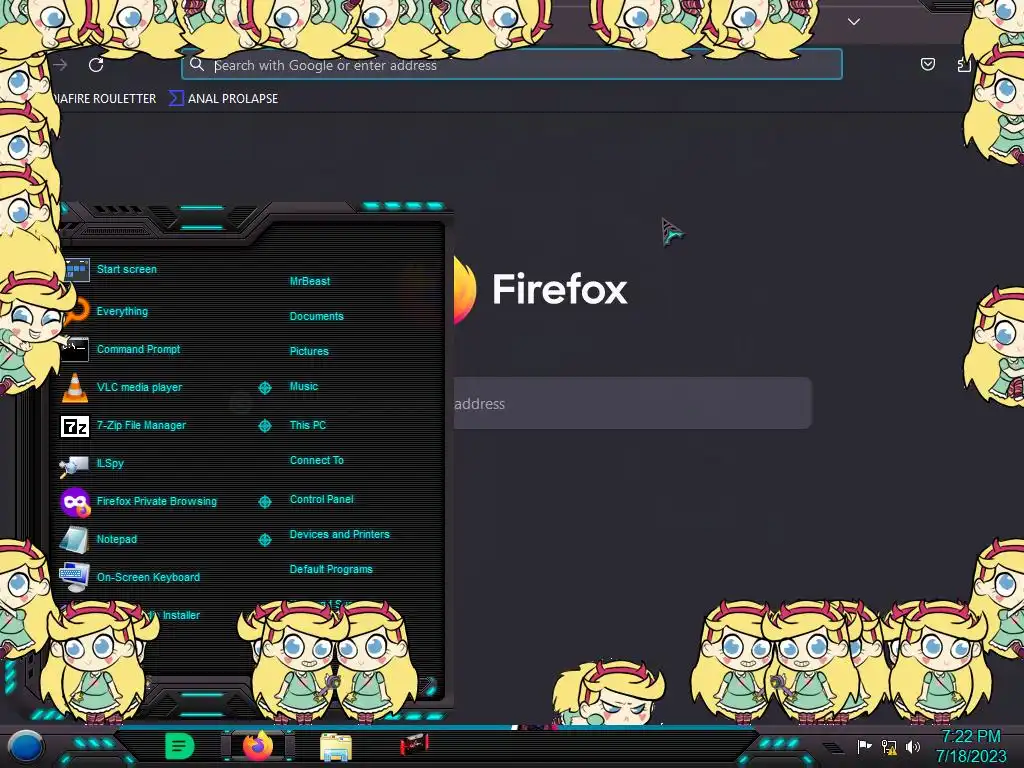Focus the Search with Google address bar
Viewport: 1024px width, 768px height.
511,65
